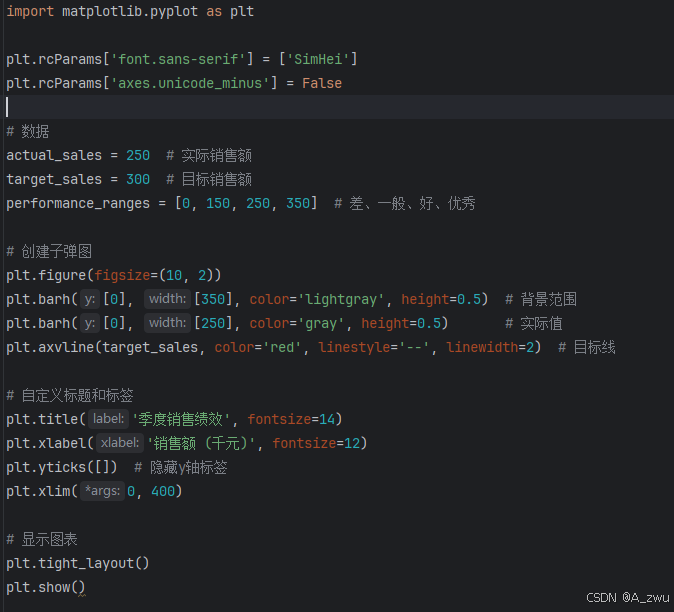Click the 150 value in performance_ranges list
The width and height of the screenshot is (674, 612).
pyautogui.click(x=218, y=203)
